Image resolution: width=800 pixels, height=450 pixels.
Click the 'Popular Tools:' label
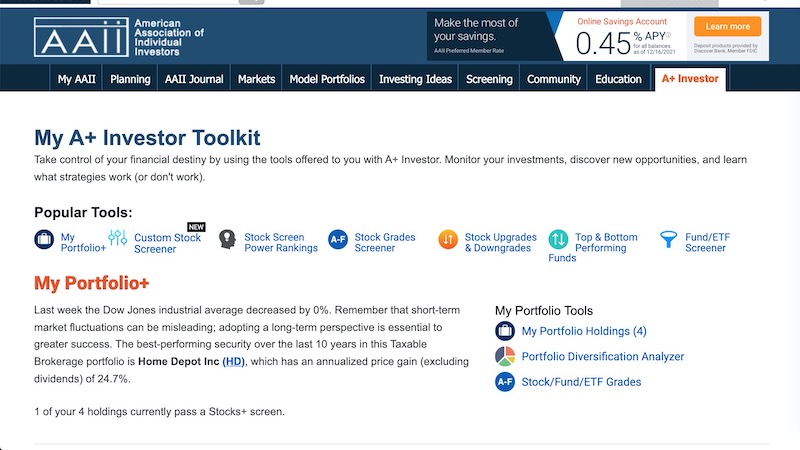[83, 212]
